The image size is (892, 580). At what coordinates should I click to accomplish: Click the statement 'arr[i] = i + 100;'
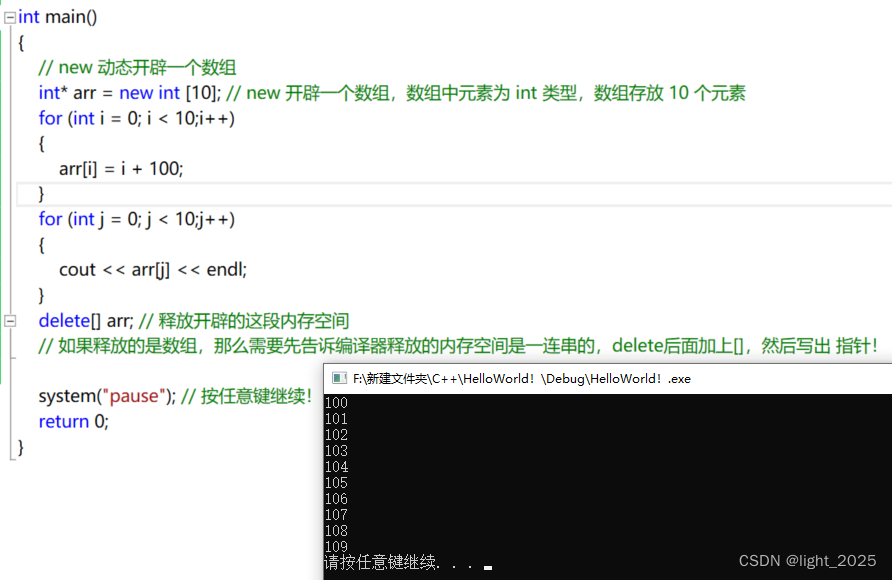[x=121, y=169]
